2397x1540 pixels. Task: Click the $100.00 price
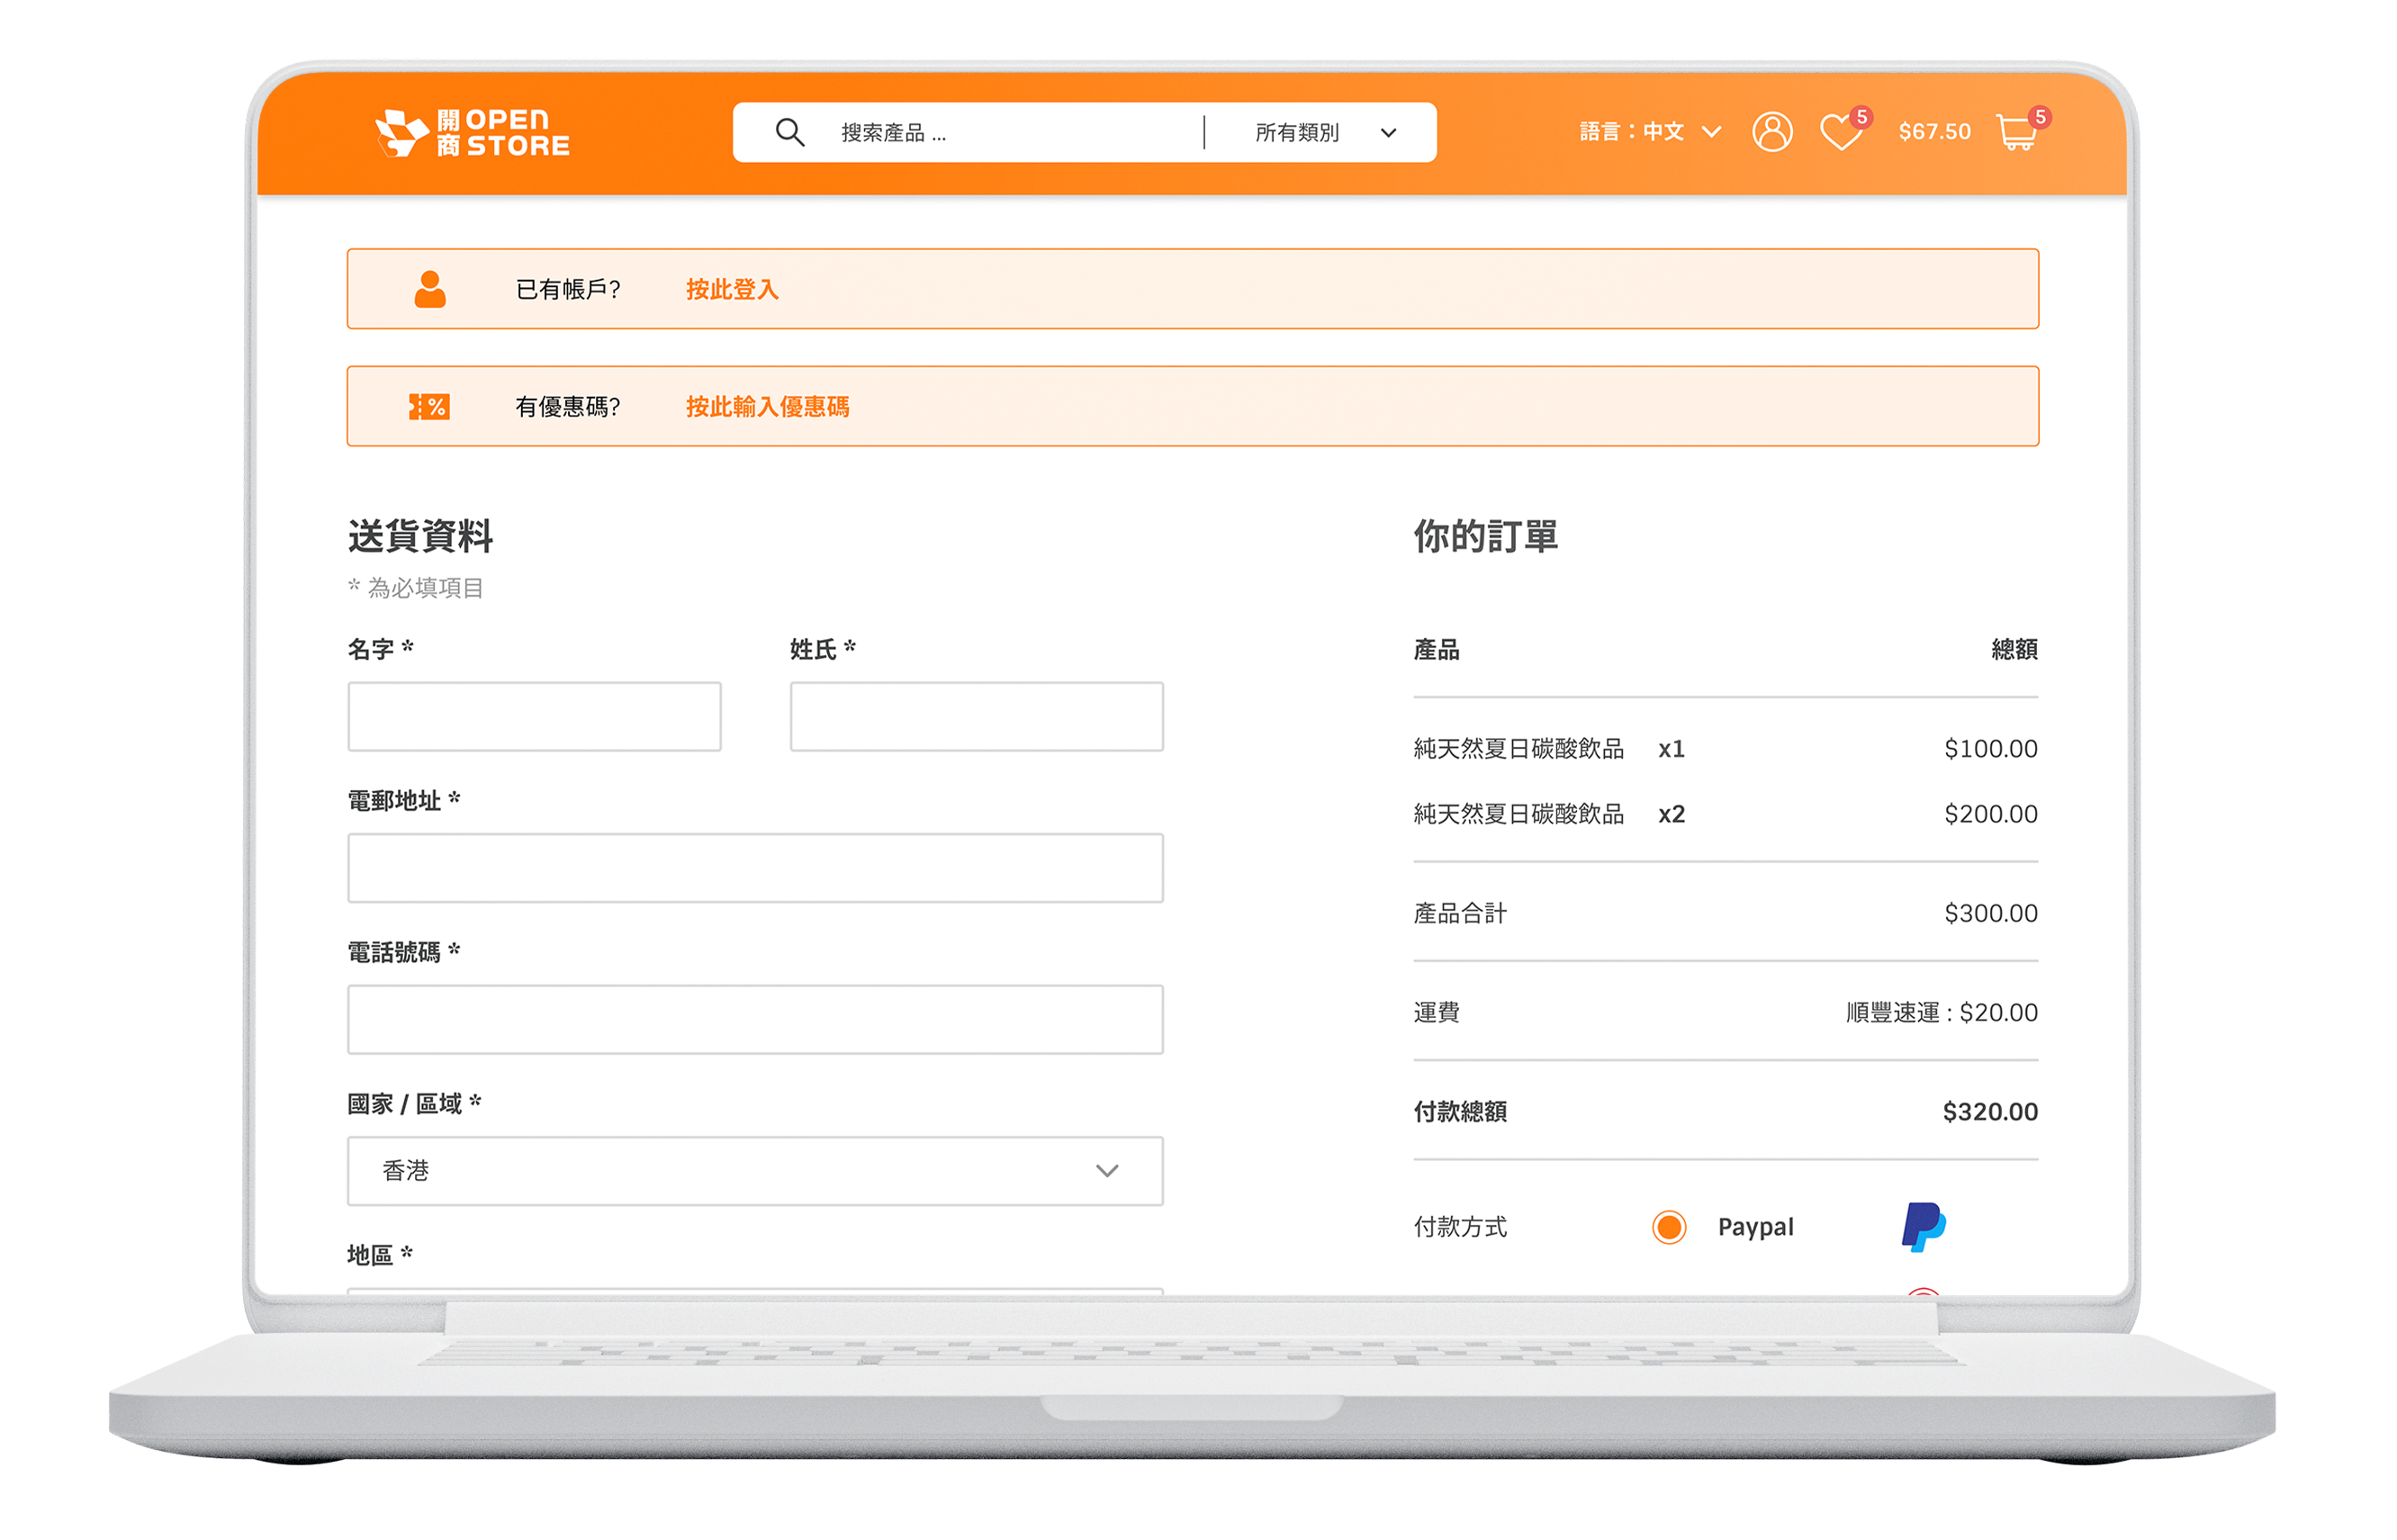[1990, 749]
